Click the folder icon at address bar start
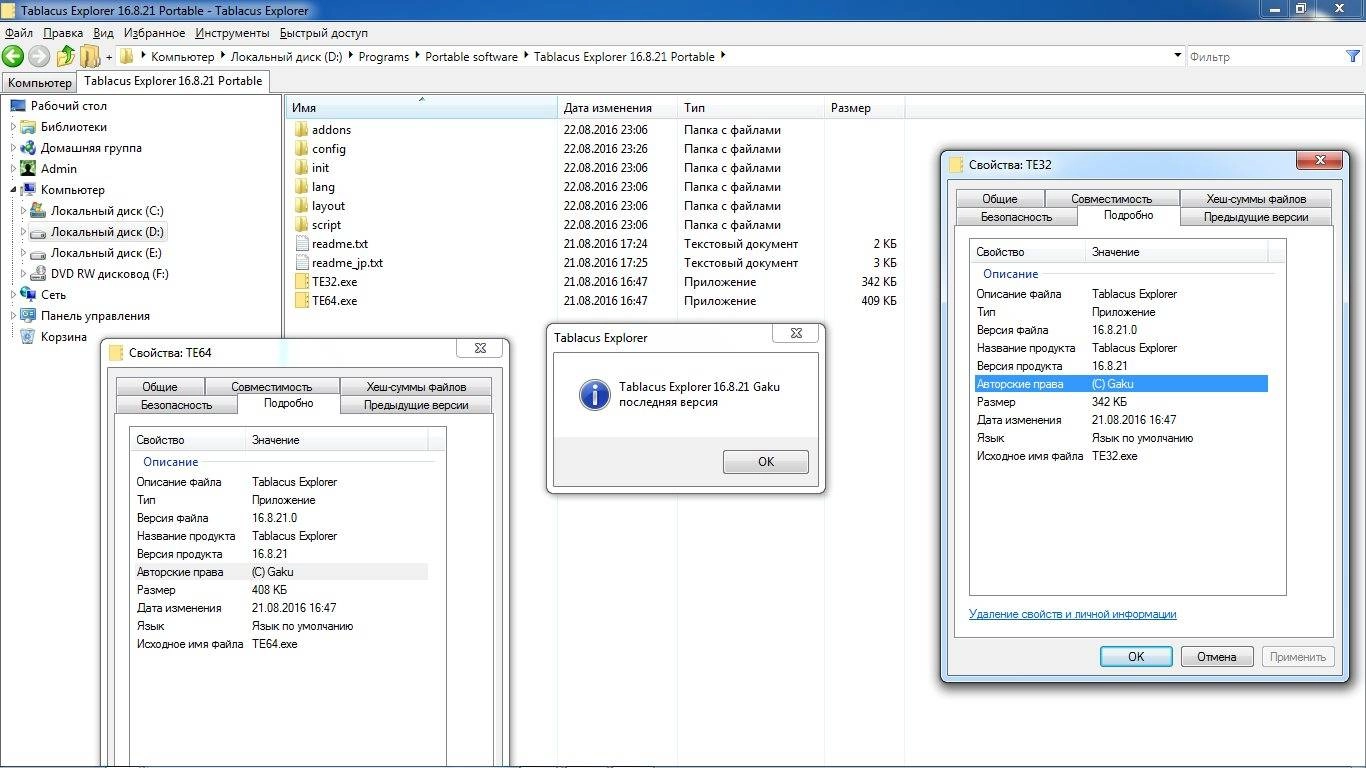This screenshot has height=768, width=1366. tap(127, 56)
